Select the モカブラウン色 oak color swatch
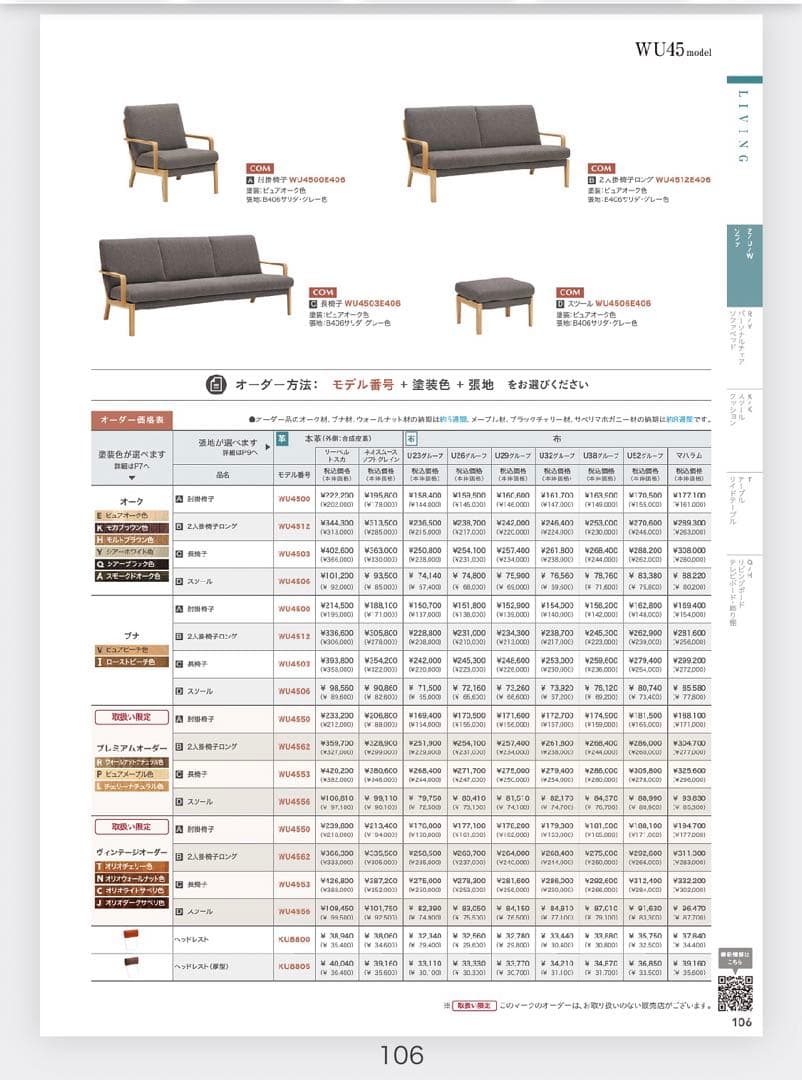This screenshot has height=1080, width=802. 132,527
